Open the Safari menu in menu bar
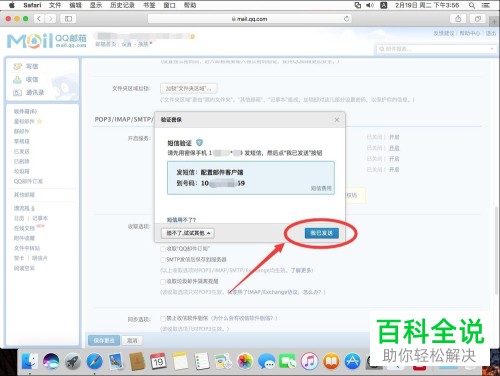Screen dimensions: 500x376 [x=32, y=5]
